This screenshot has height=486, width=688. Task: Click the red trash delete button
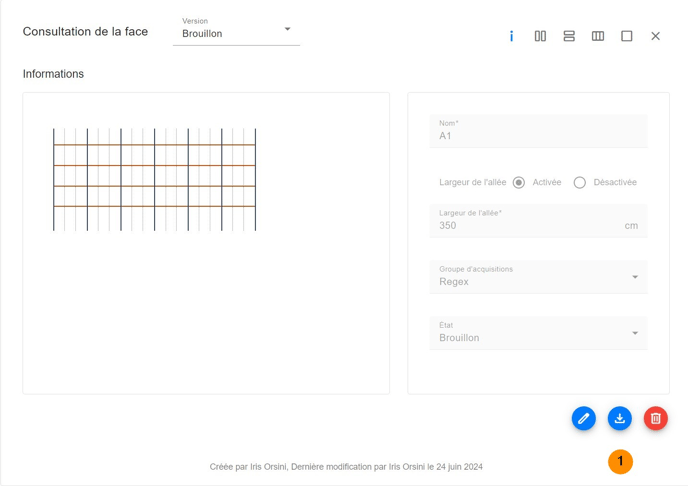[x=656, y=418]
